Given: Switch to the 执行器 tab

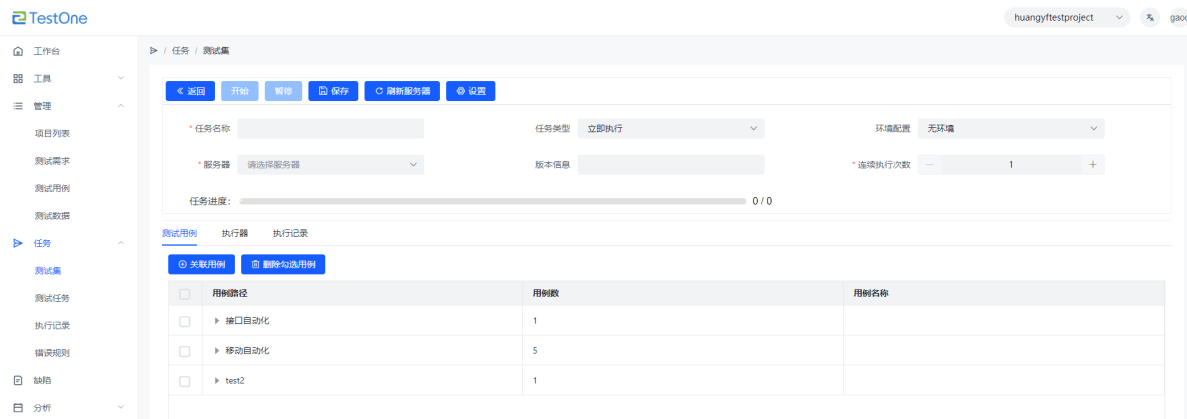Looking at the screenshot, I should pyautogui.click(x=235, y=233).
